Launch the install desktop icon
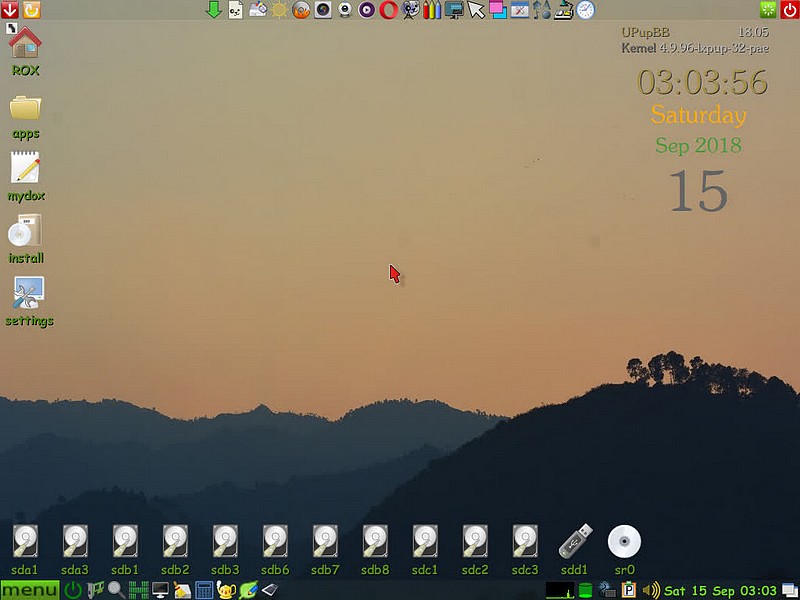This screenshot has height=600, width=800. (25, 230)
